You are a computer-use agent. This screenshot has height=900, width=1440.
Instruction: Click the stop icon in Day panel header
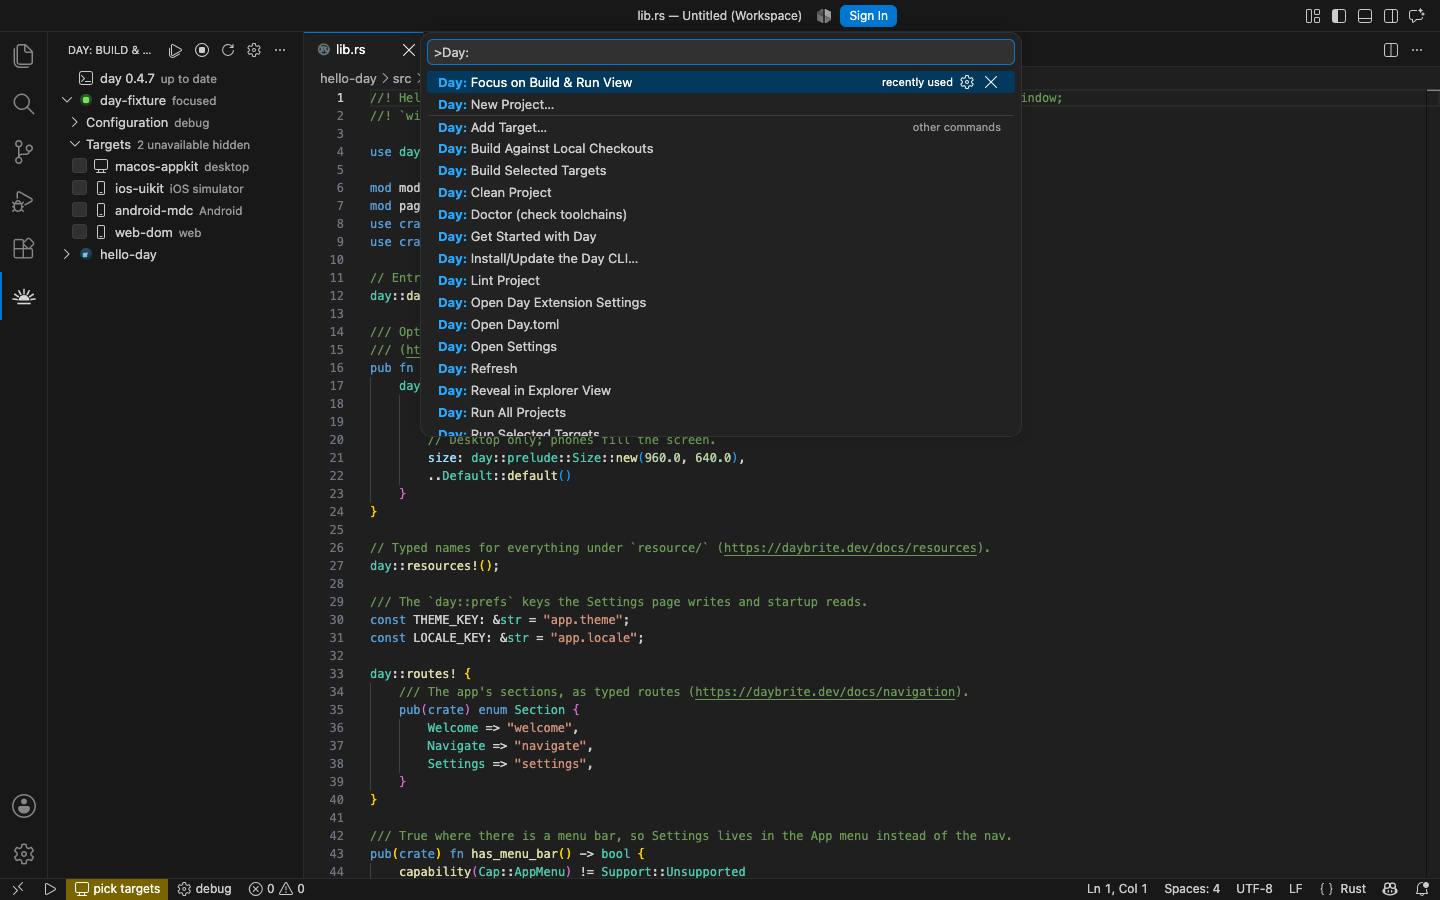coord(202,50)
